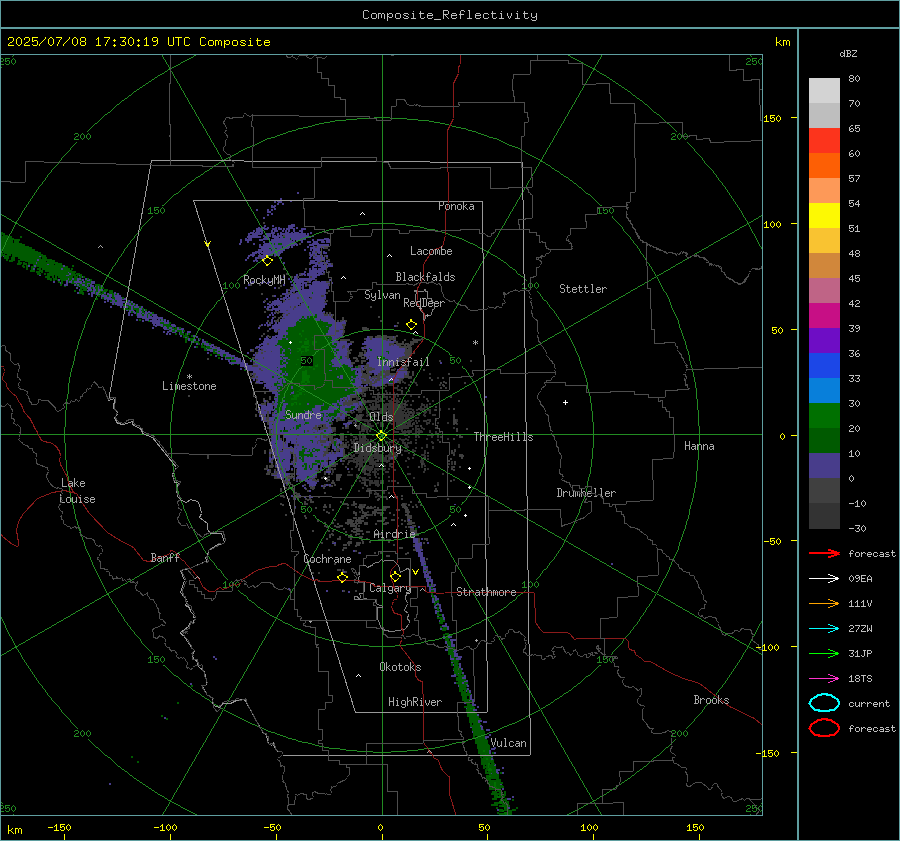Image resolution: width=900 pixels, height=841 pixels.
Task: Select the yellow diamond marker above RockyMH
Action: (267, 261)
